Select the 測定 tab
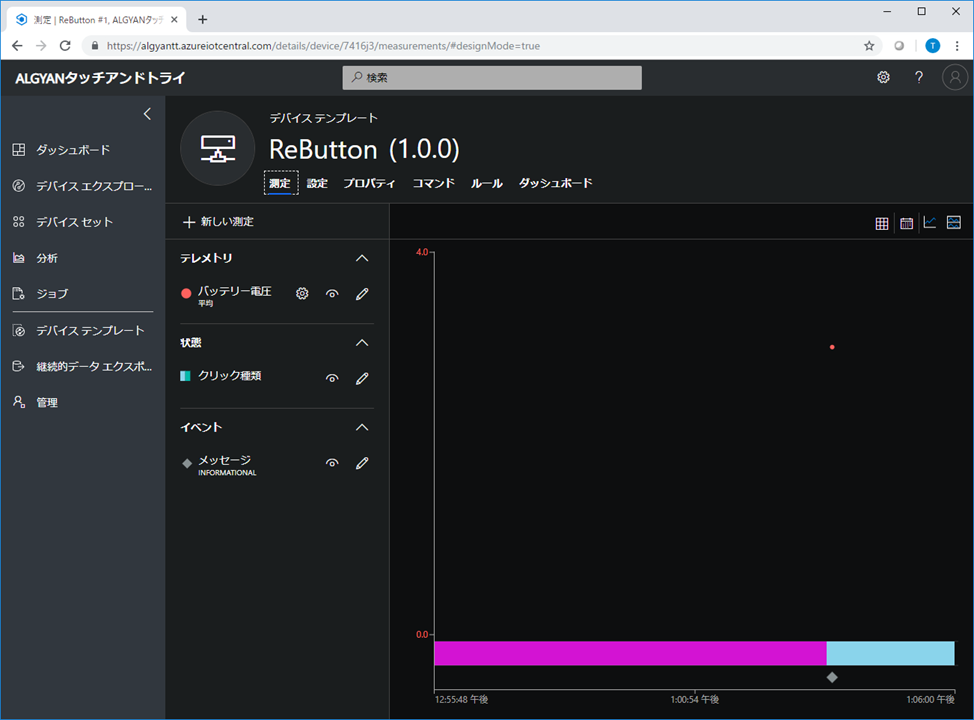 pos(280,183)
